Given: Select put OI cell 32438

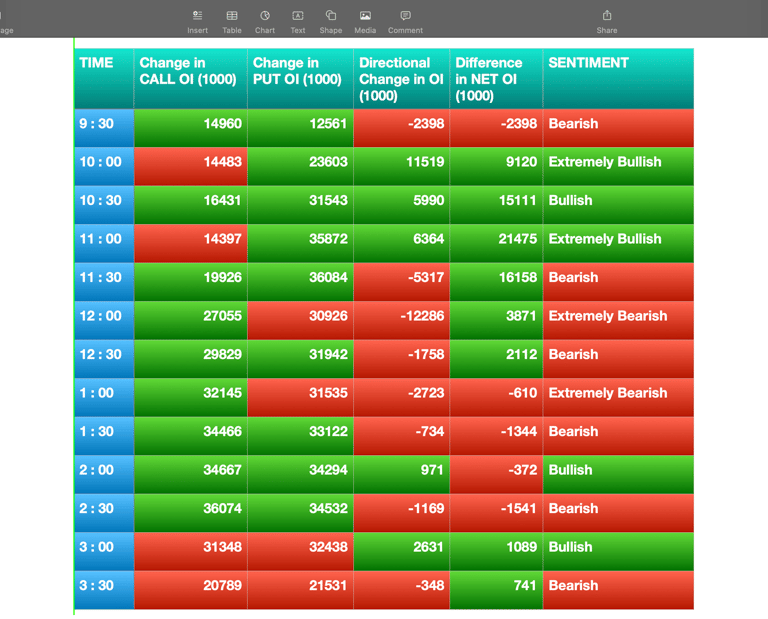Looking at the screenshot, I should click(300, 551).
